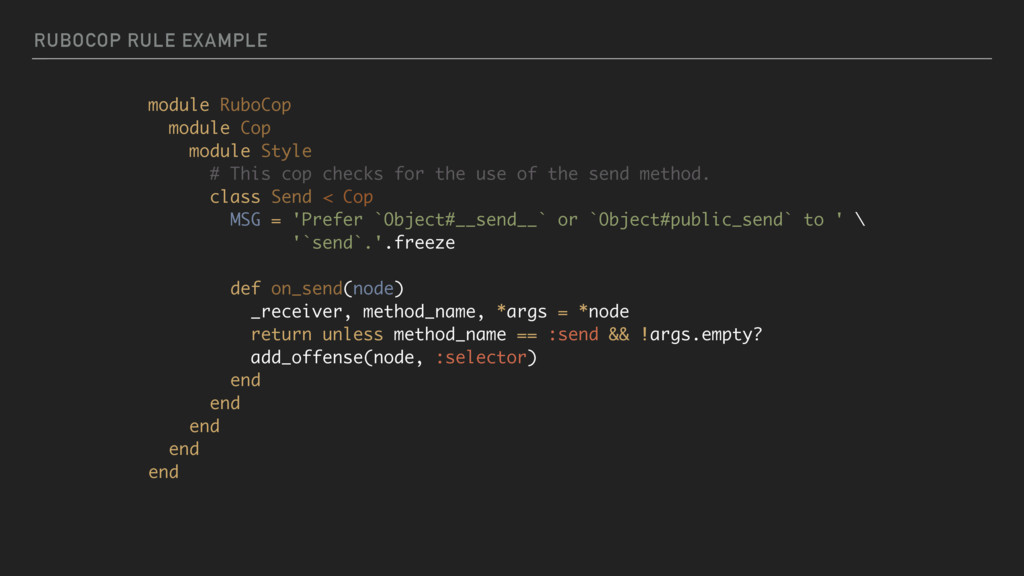Select the *args splat variable

click(521, 312)
